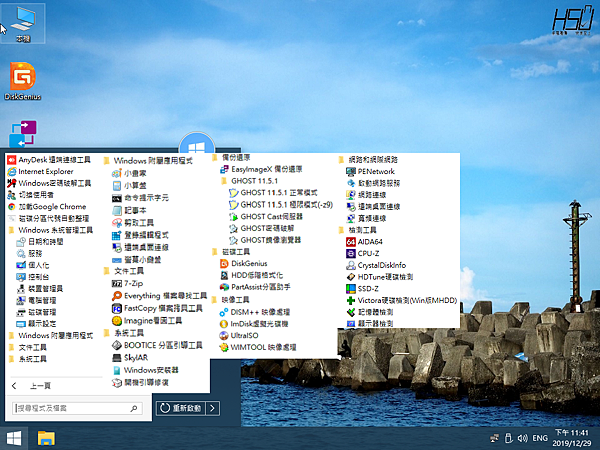Click the restart button
Screen dimensions: 600x450
[181, 408]
